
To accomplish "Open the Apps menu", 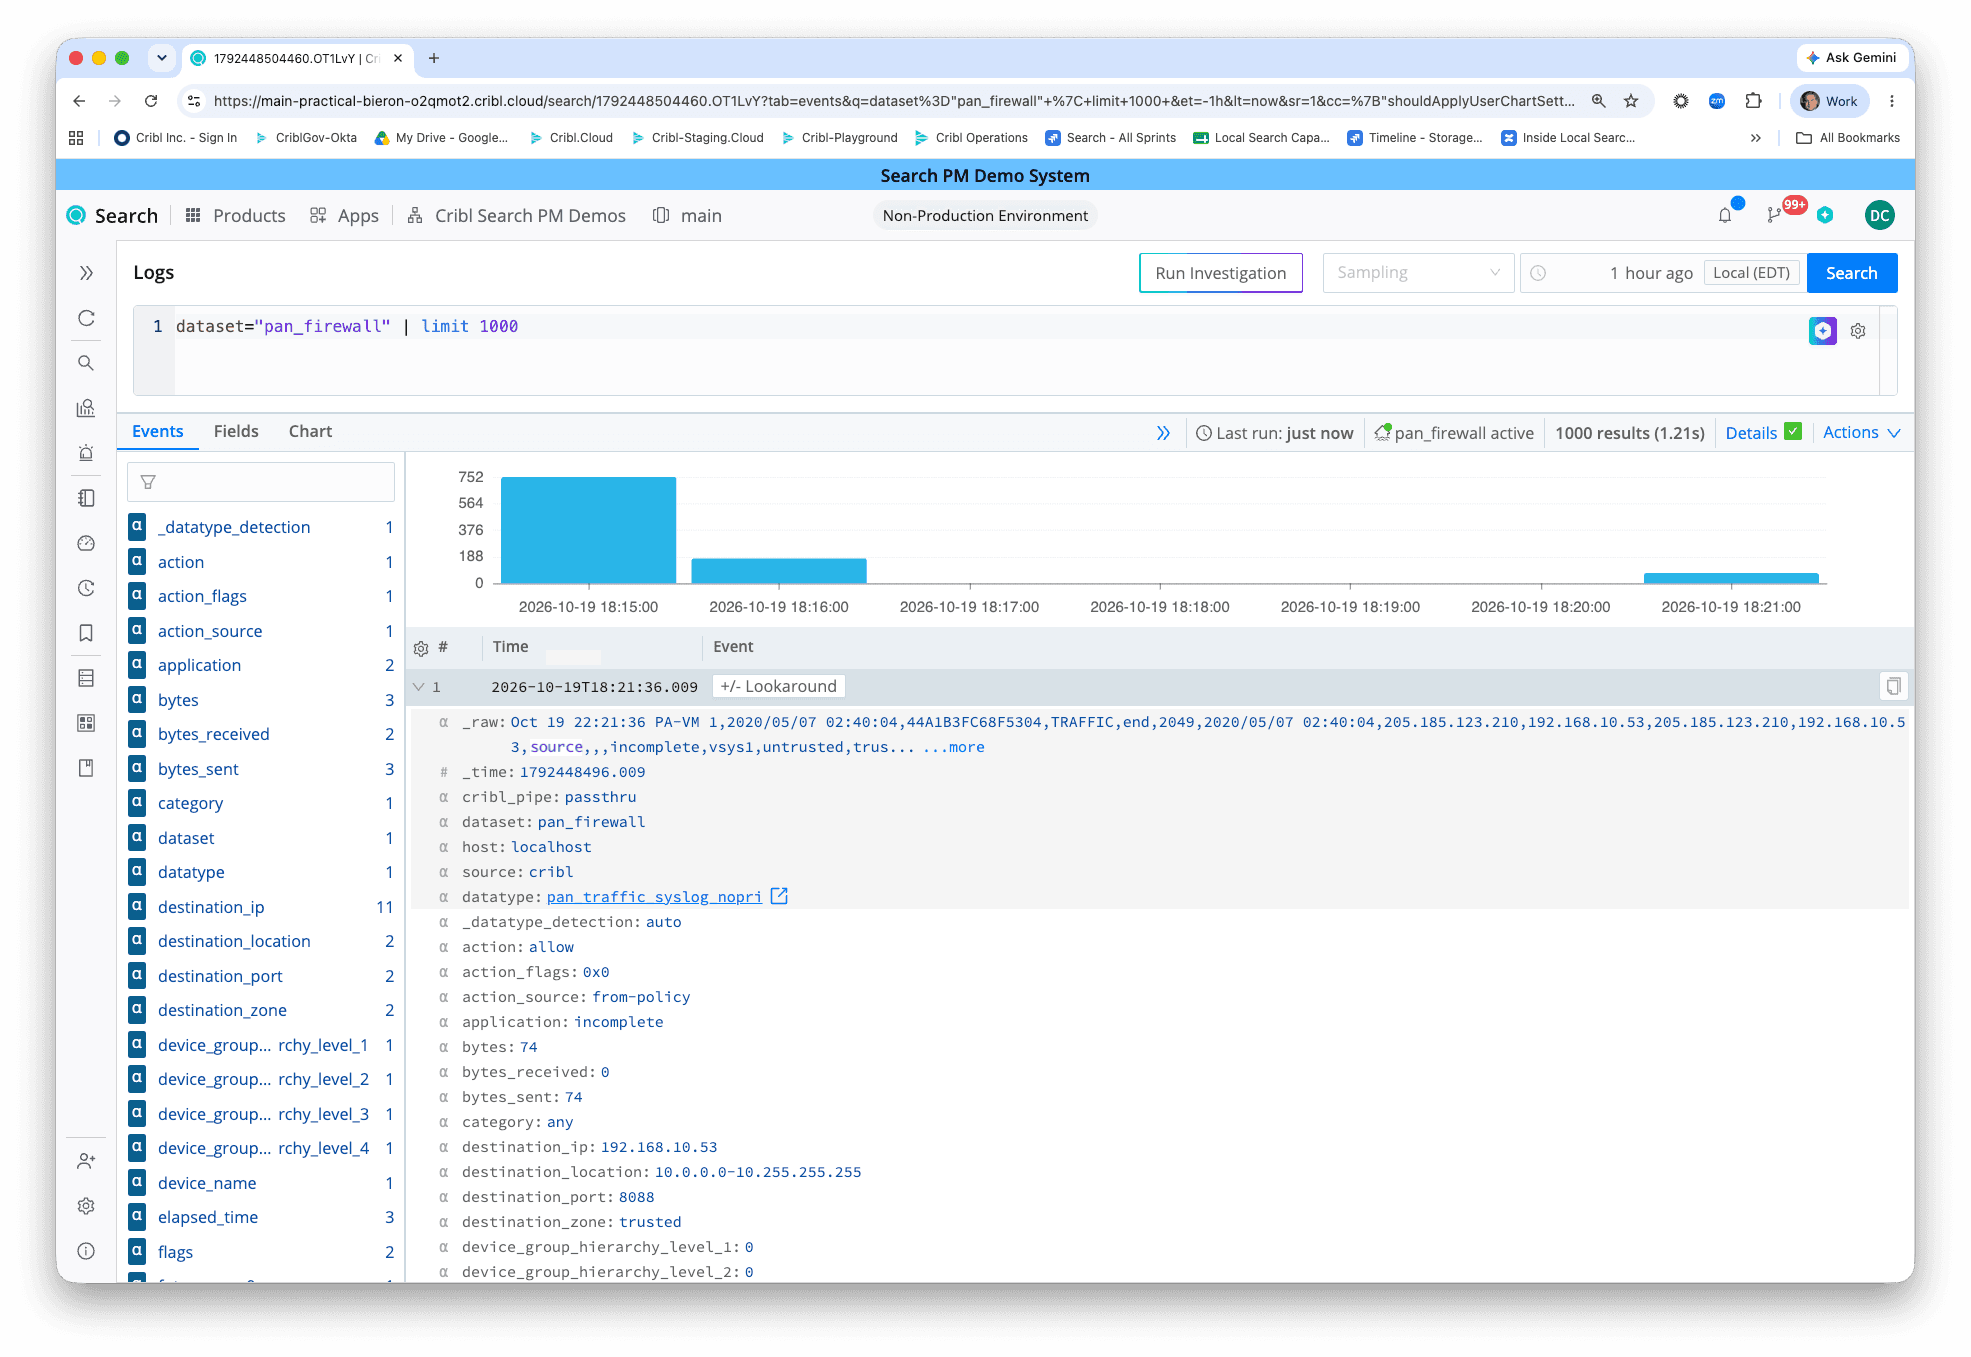I will click(x=344, y=215).
